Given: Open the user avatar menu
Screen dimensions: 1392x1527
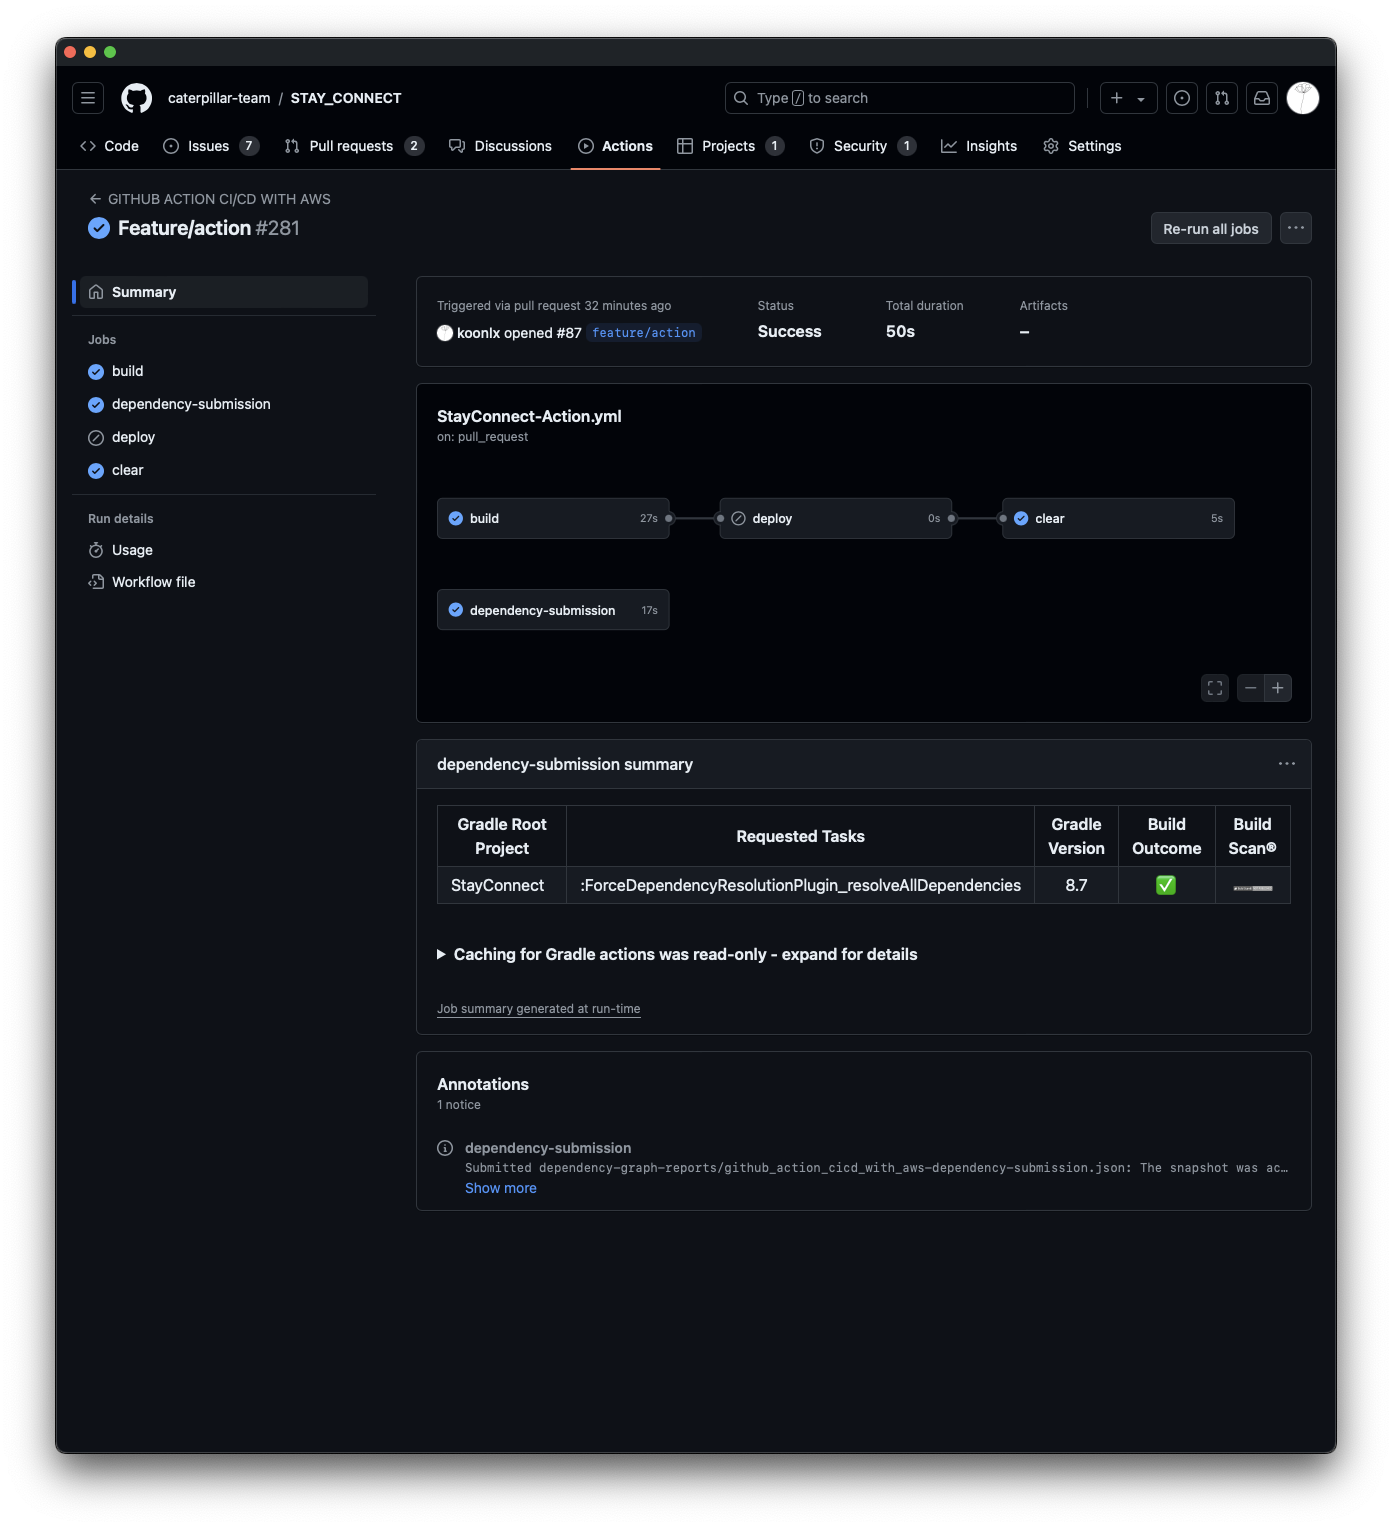Looking at the screenshot, I should pyautogui.click(x=1303, y=98).
